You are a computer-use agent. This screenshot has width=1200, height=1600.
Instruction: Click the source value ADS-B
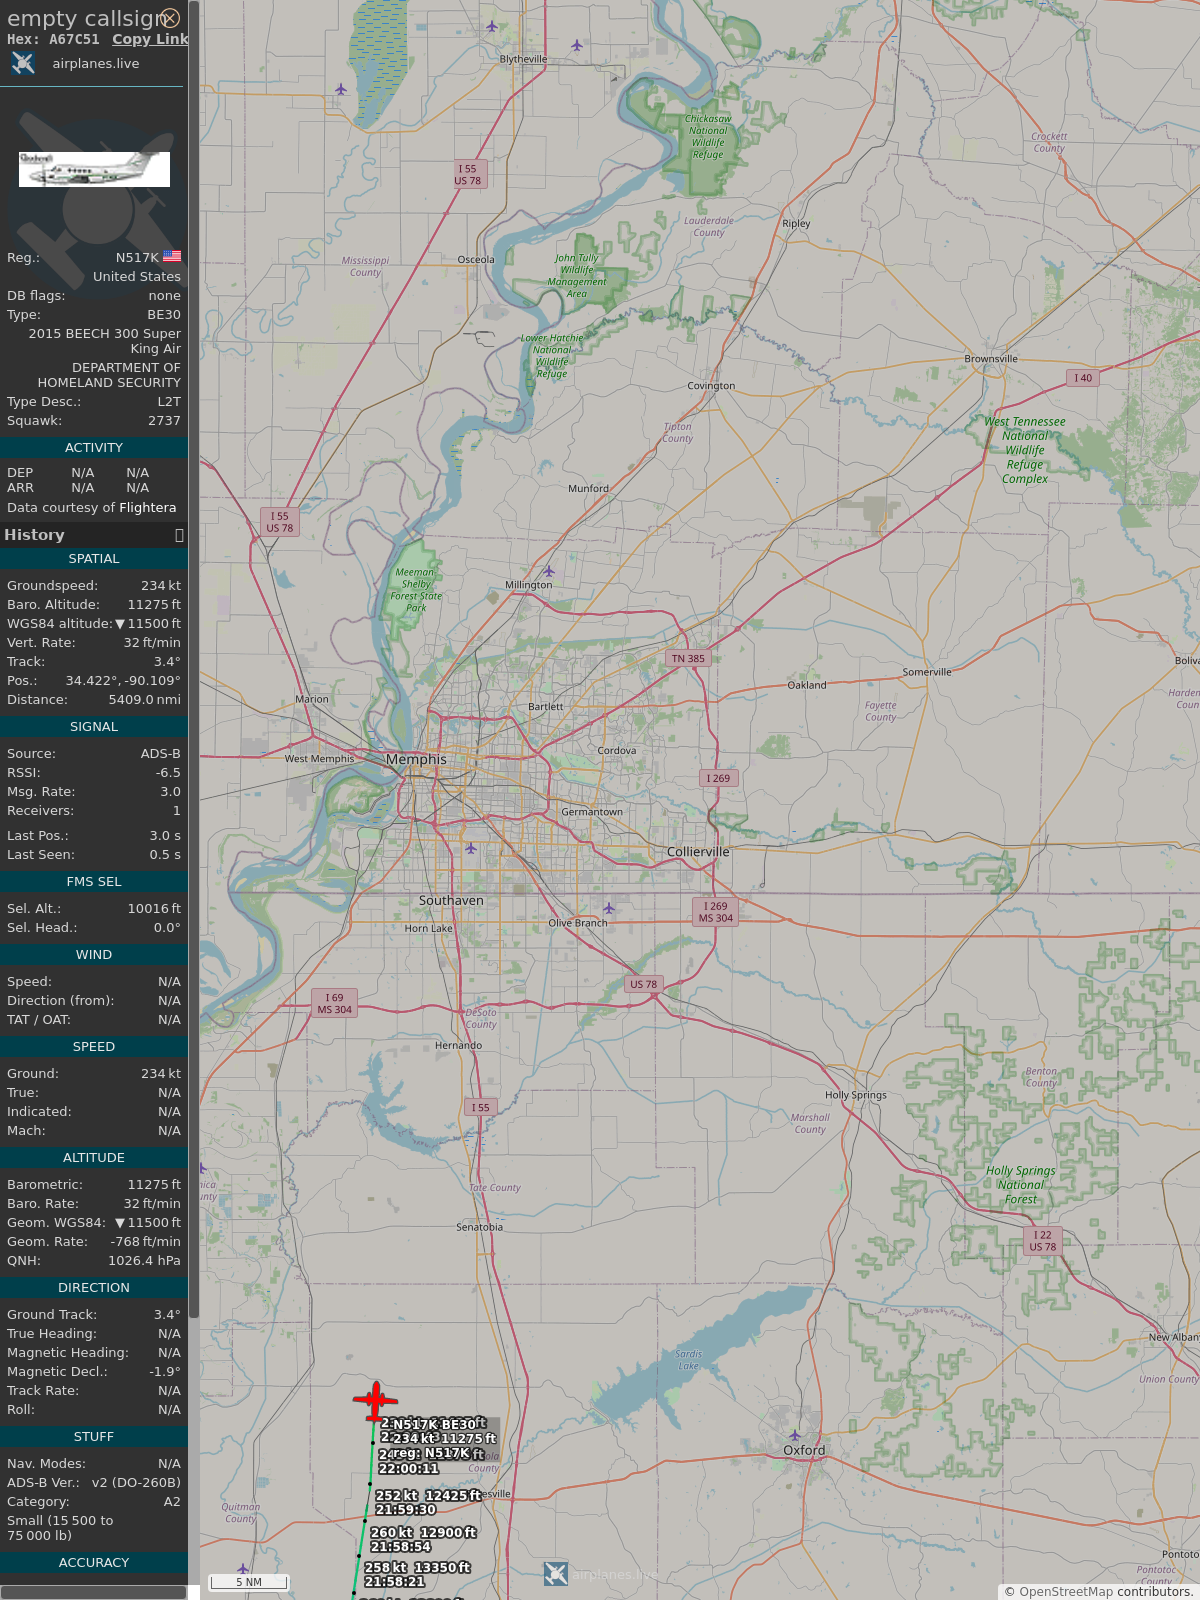pos(160,754)
